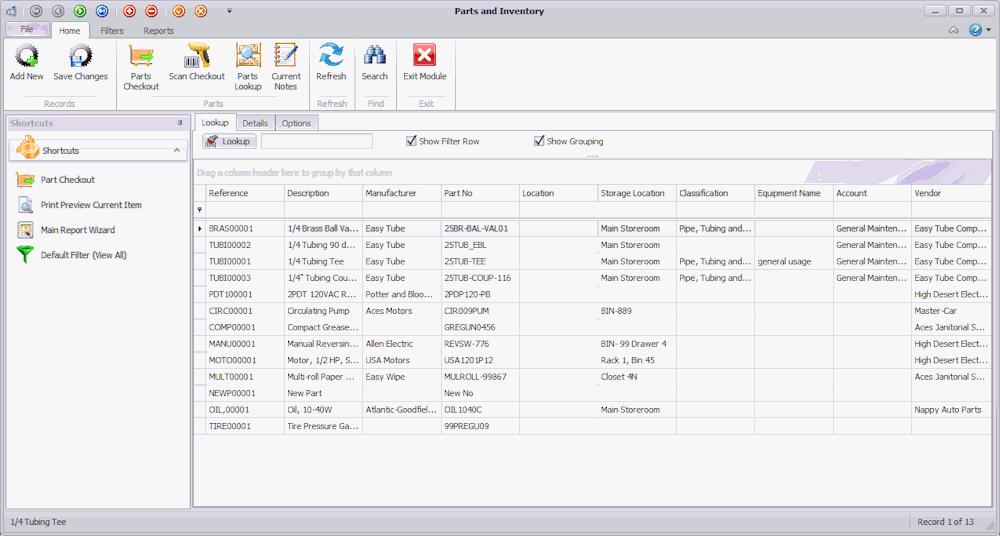1000x536 pixels.
Task: Uncheck the Show Filter Row checkbox
Action: [x=411, y=141]
